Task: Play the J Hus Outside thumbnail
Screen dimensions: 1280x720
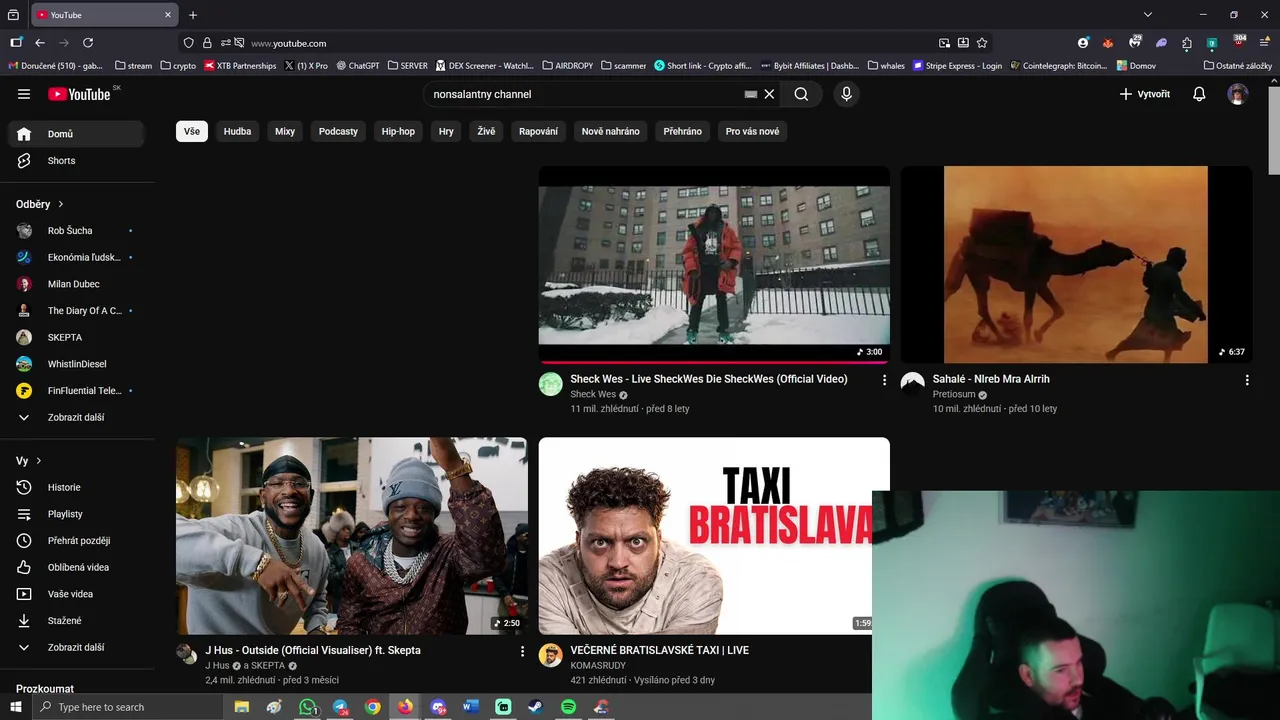Action: 352,536
